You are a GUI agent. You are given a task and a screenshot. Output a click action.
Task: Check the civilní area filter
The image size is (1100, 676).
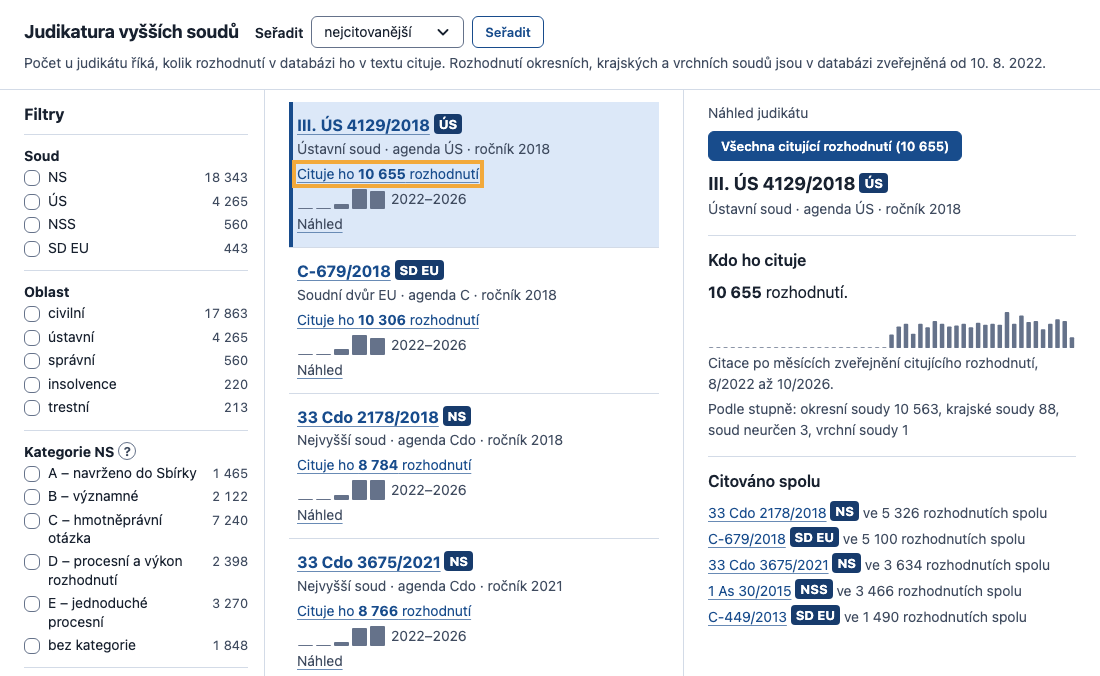click(x=32, y=314)
